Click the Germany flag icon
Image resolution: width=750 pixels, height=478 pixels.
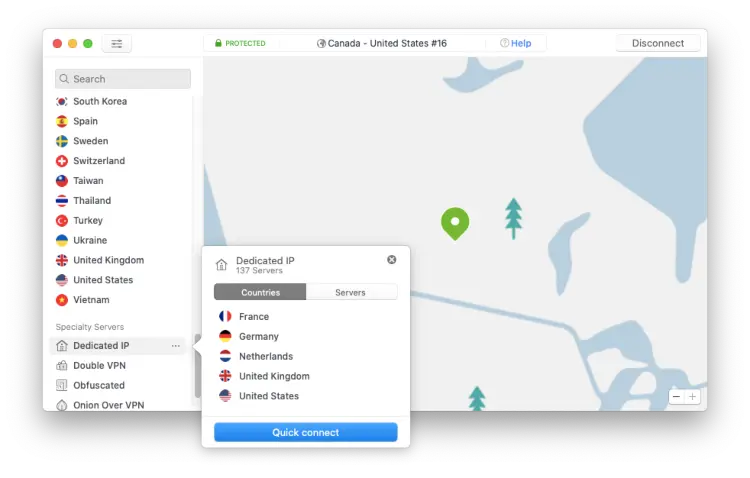[225, 336]
